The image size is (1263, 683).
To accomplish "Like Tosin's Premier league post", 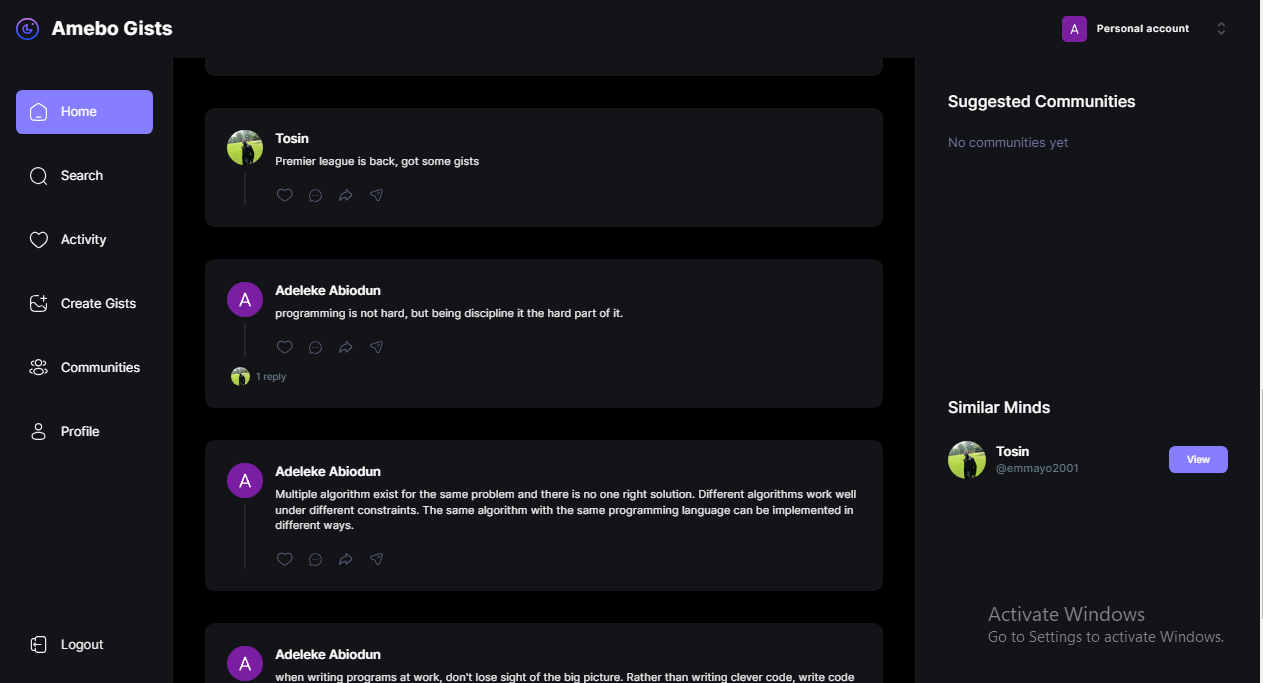I will (x=285, y=195).
